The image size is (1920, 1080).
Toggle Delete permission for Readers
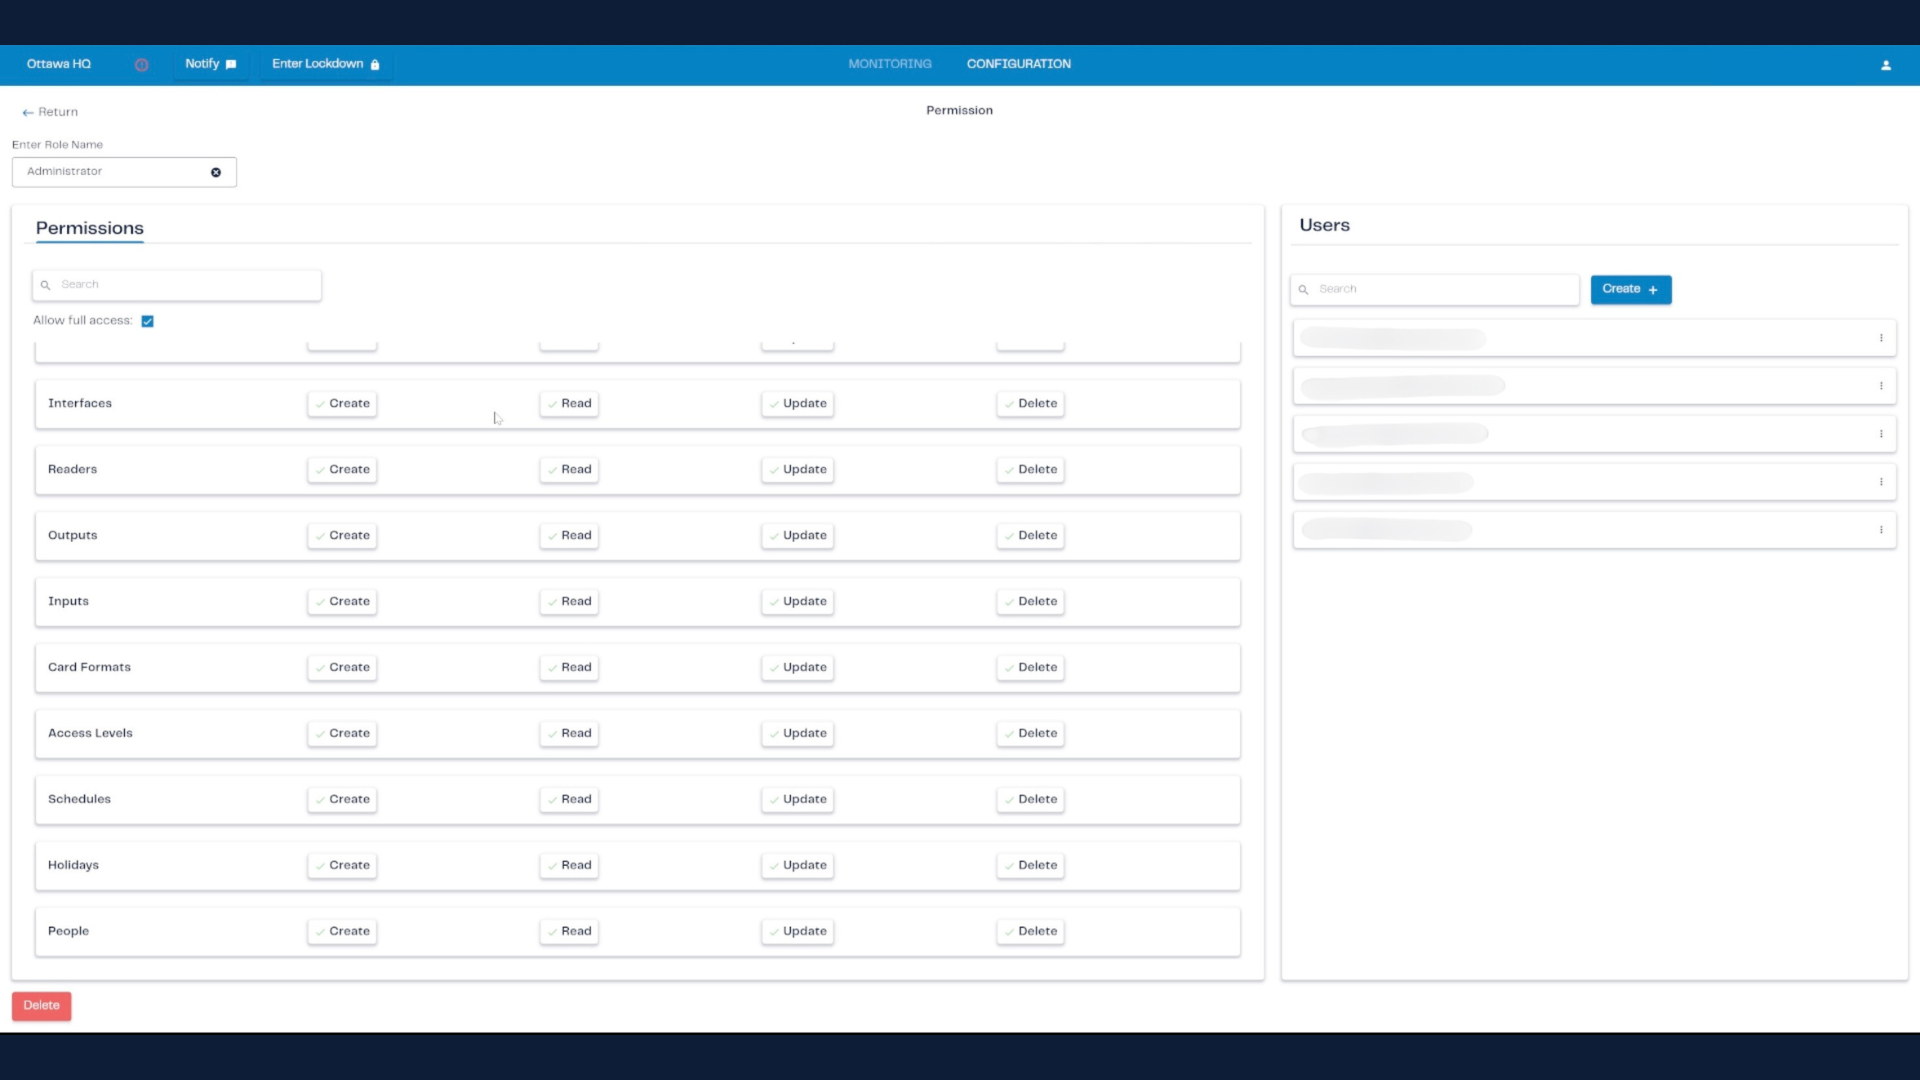point(1030,470)
